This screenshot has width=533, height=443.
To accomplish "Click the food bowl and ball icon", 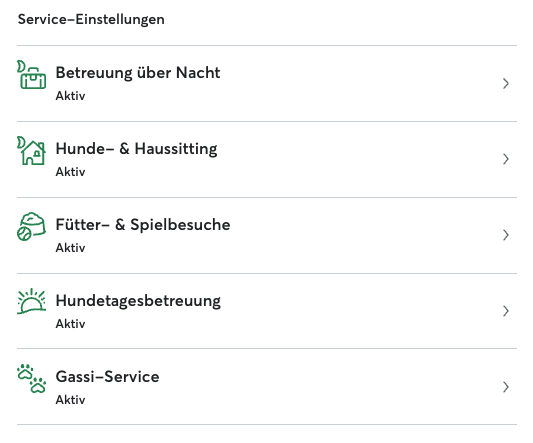I will (x=31, y=226).
